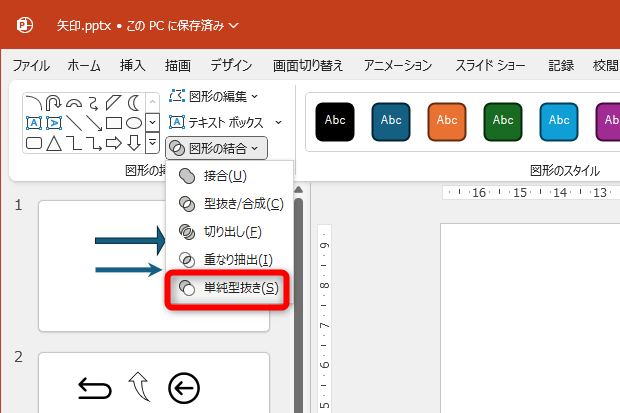Select the elbow arrow connector shape
The width and height of the screenshot is (620, 413).
tap(94, 143)
